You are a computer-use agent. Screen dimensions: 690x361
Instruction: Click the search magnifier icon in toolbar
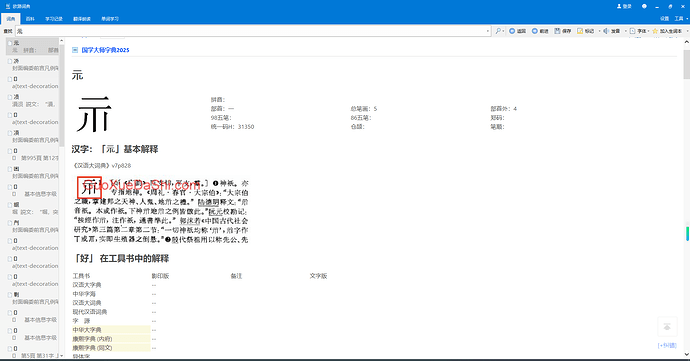click(x=498, y=31)
